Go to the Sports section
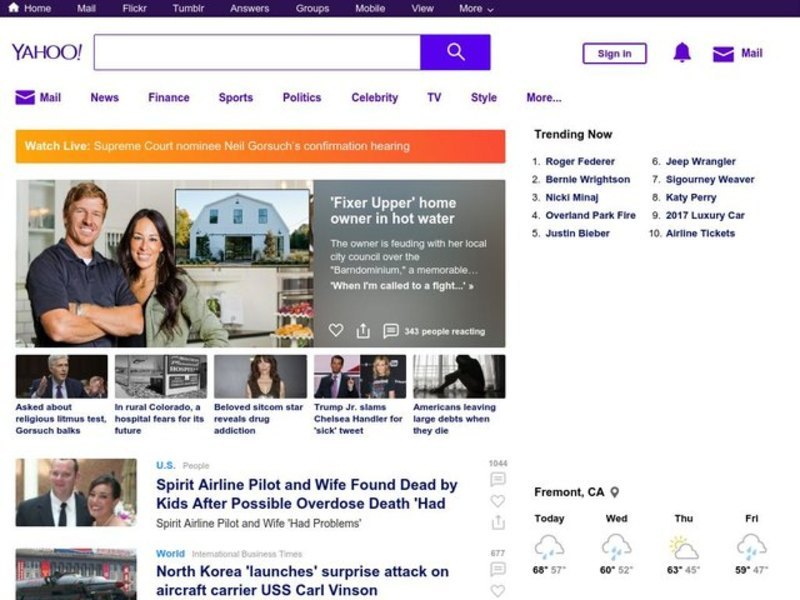Viewport: 800px width, 600px height. tap(235, 98)
